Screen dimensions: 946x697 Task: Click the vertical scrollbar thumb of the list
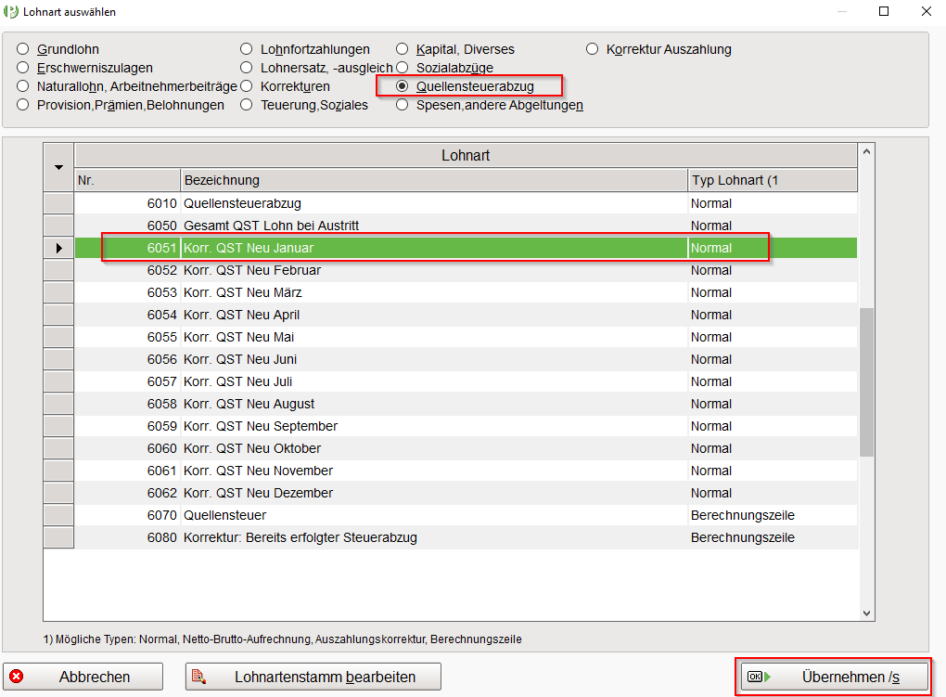[866, 382]
